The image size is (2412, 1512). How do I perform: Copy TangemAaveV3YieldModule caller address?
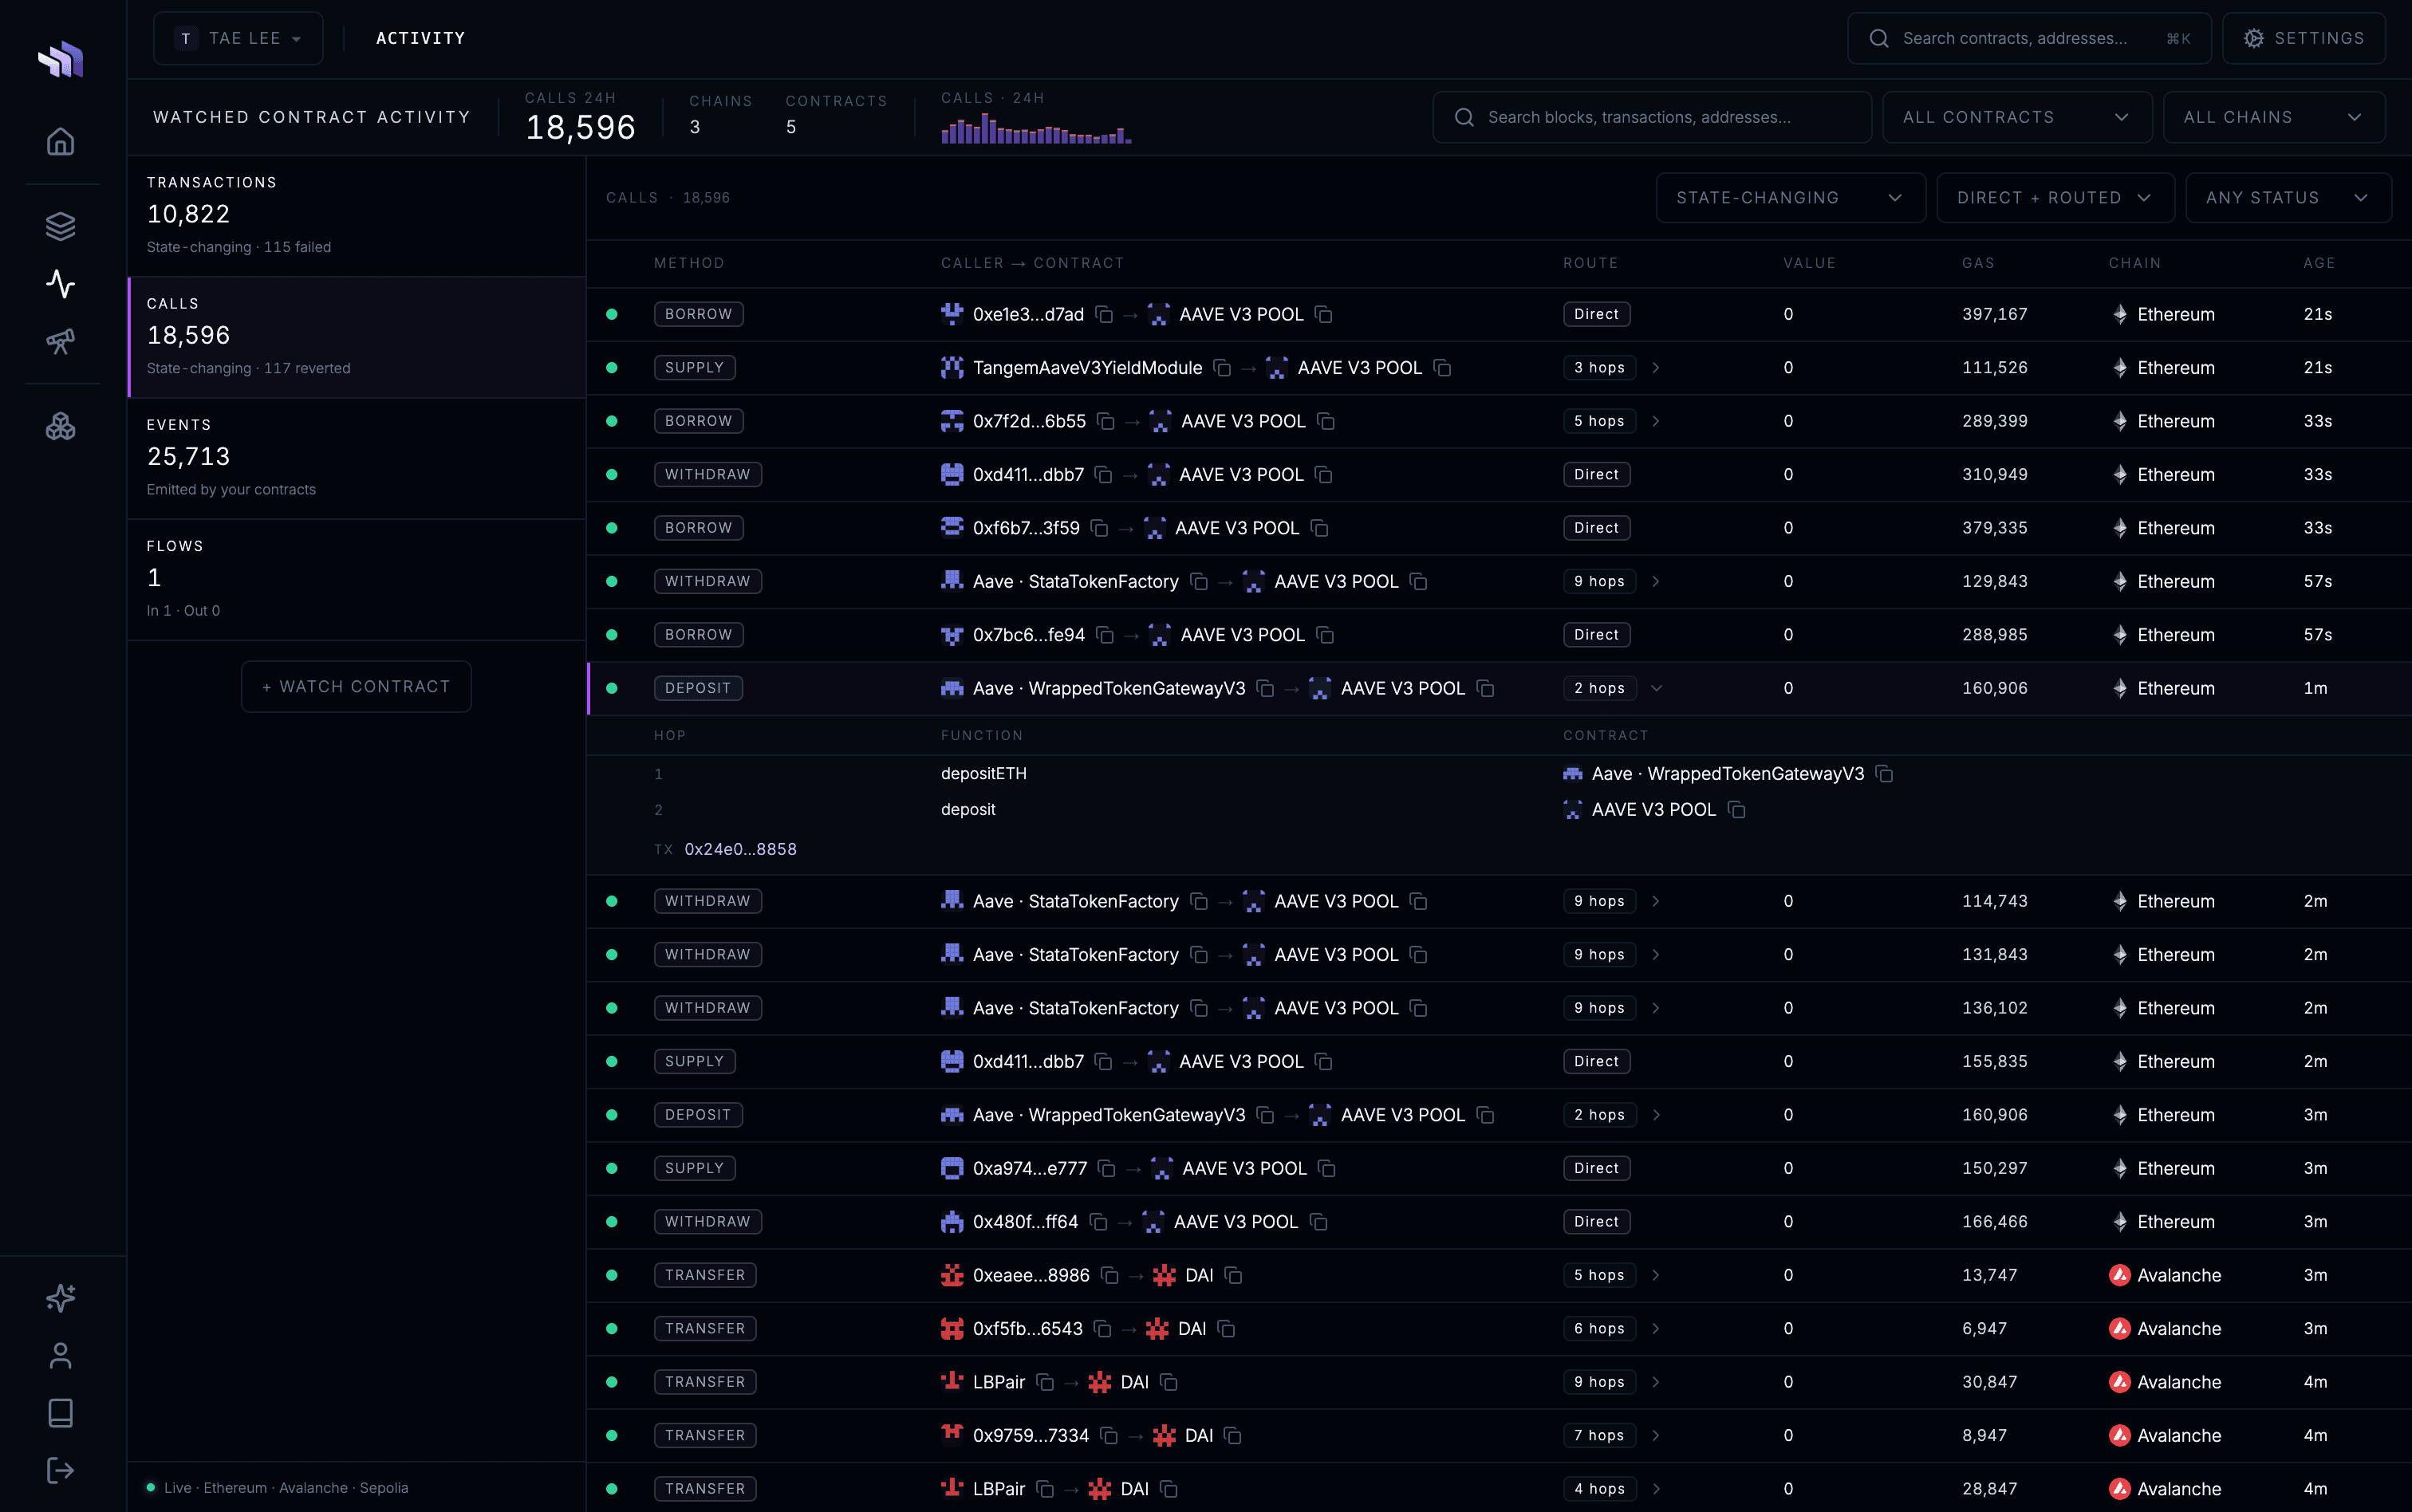1222,368
